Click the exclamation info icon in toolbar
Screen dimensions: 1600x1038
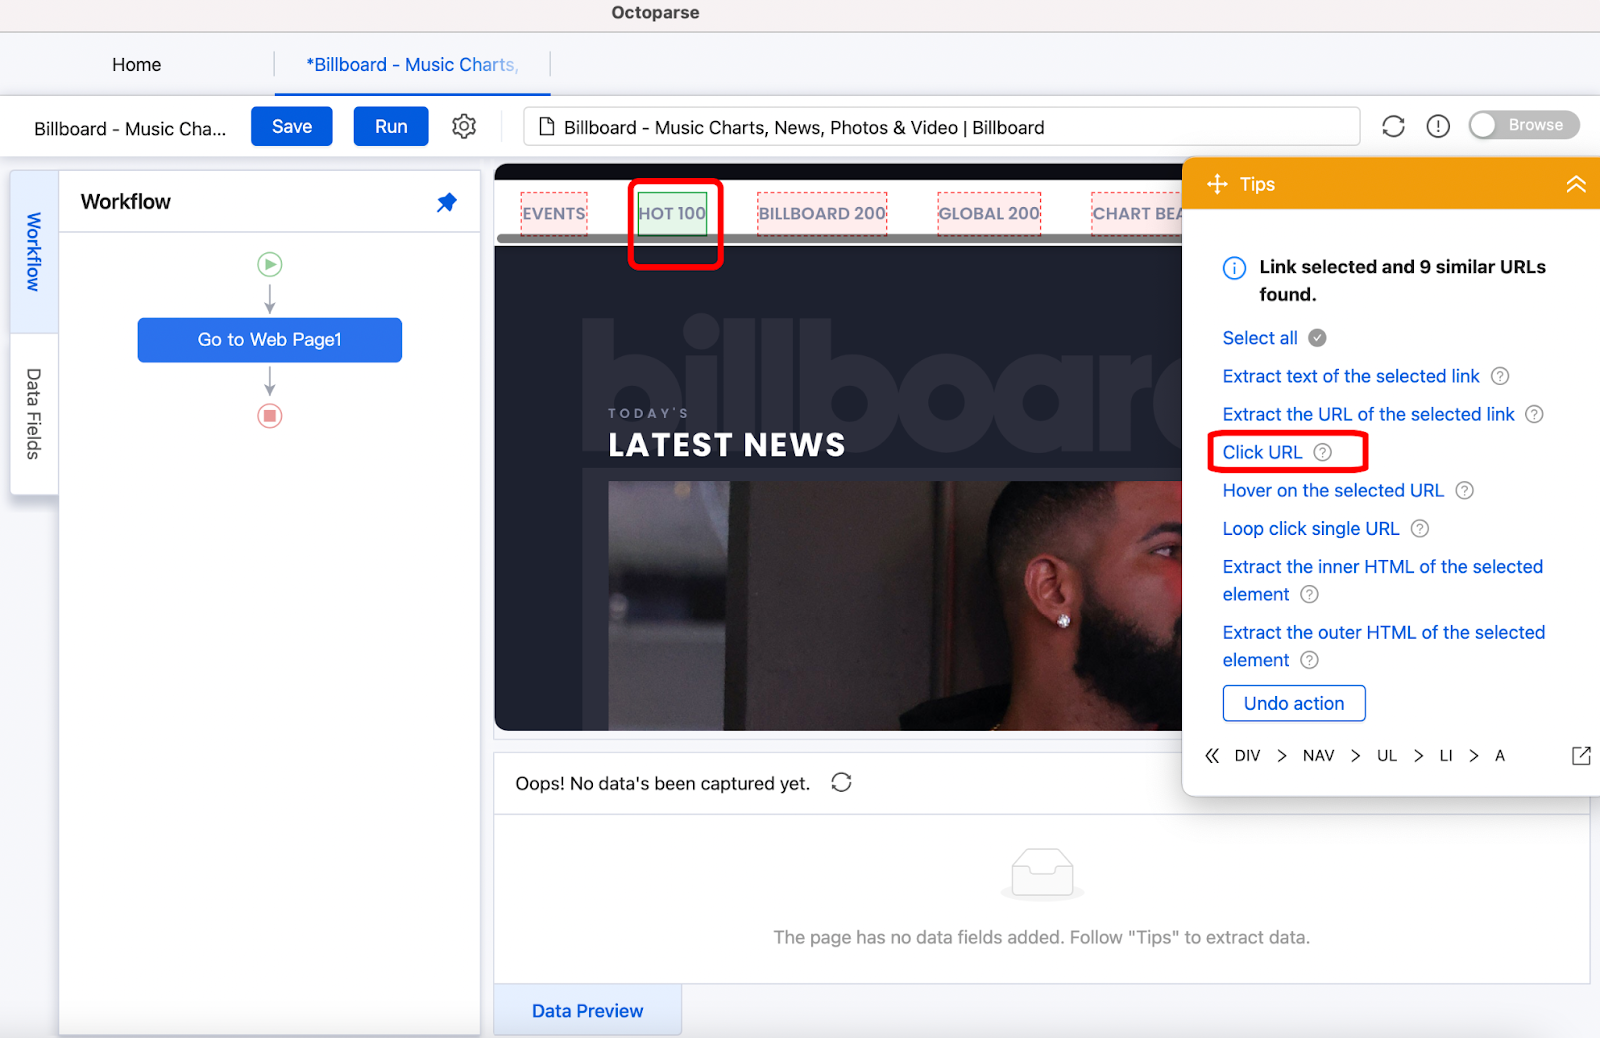pos(1438,126)
